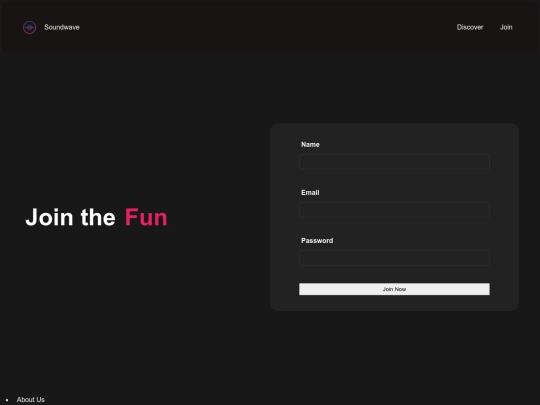
Task: Focus the Email input field
Action: click(394, 210)
